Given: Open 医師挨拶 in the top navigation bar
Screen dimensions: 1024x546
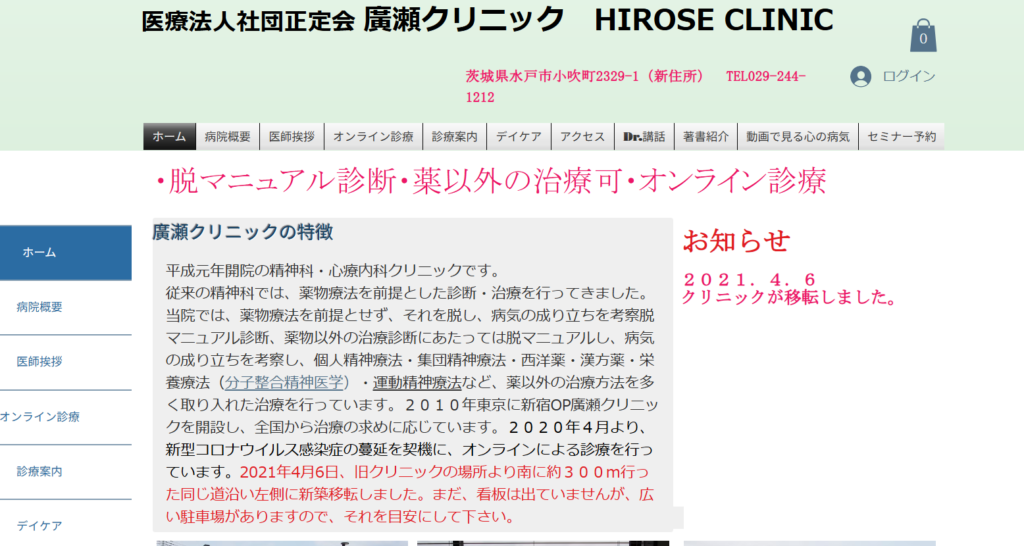Looking at the screenshot, I should [291, 137].
